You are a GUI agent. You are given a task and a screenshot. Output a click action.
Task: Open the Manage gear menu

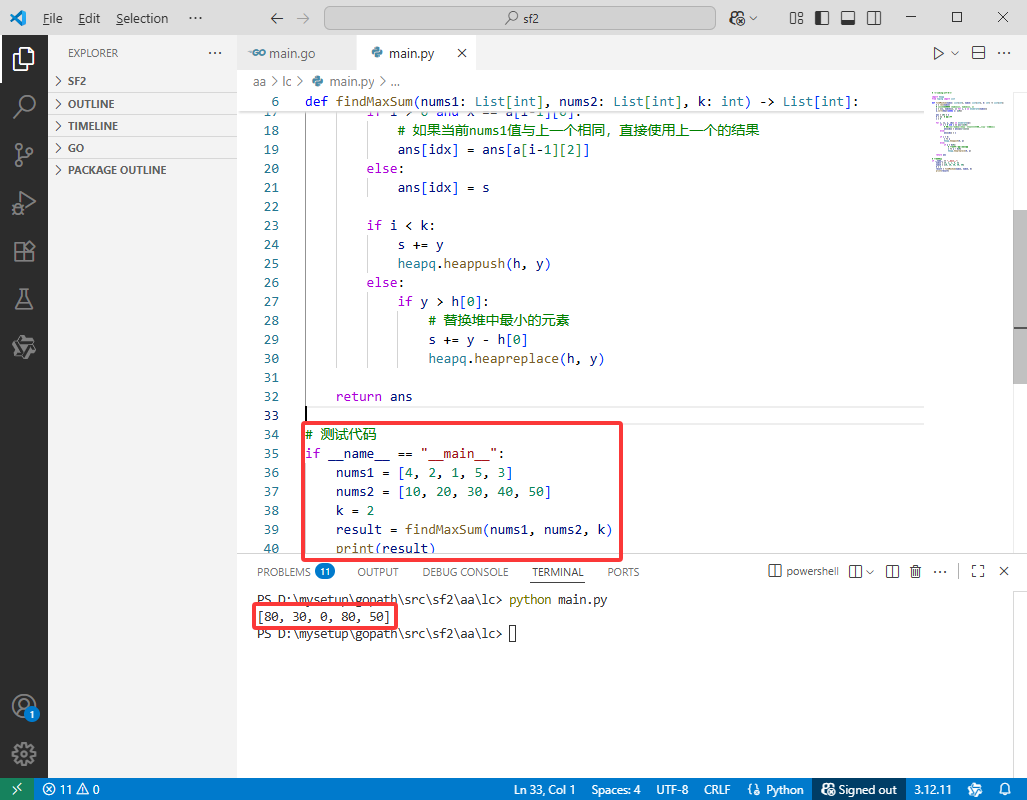(24, 754)
